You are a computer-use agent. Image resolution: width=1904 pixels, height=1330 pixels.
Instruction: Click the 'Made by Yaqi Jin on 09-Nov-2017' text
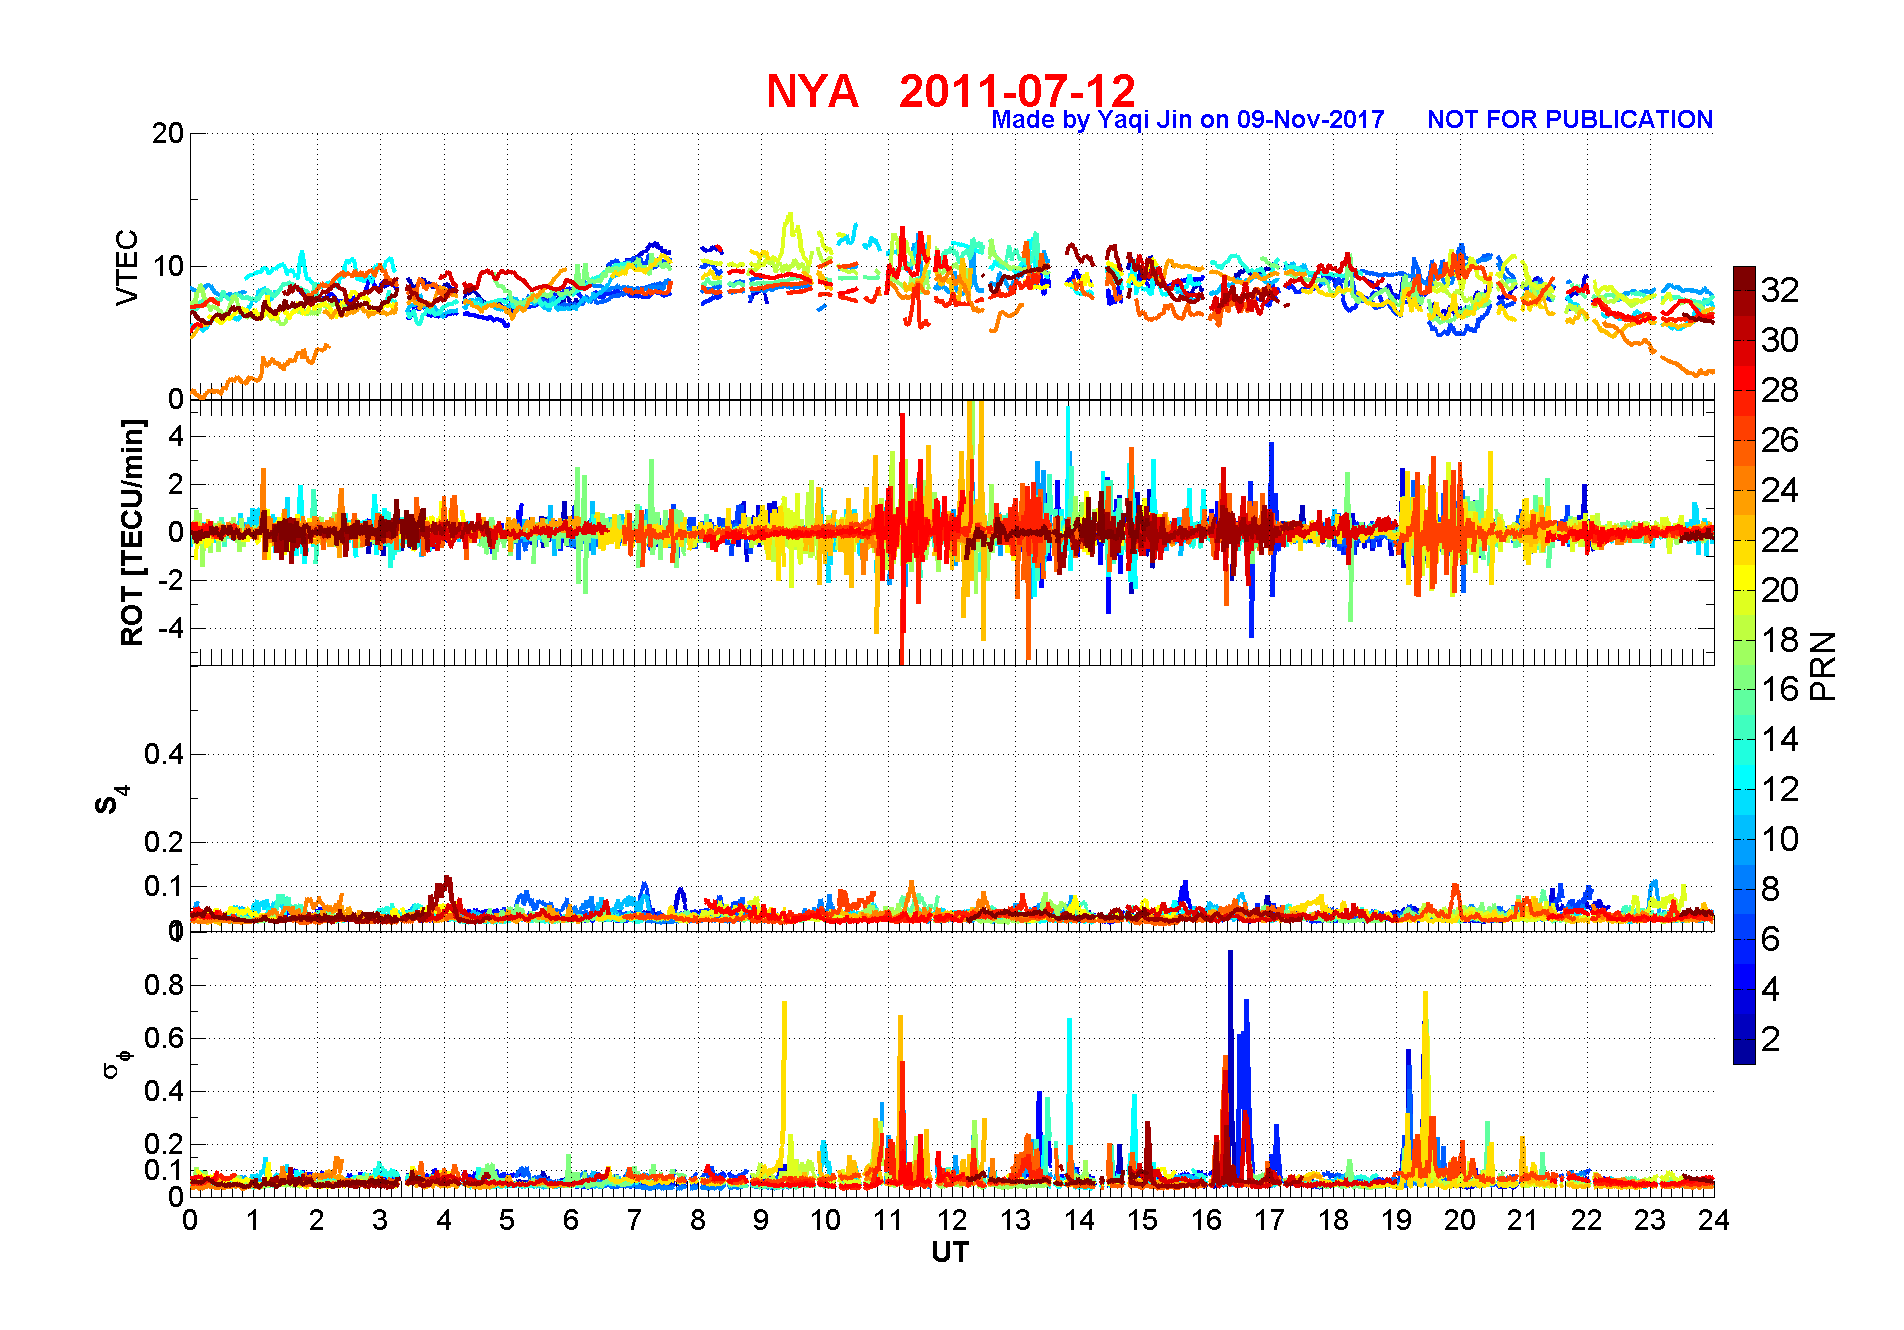tap(1187, 120)
